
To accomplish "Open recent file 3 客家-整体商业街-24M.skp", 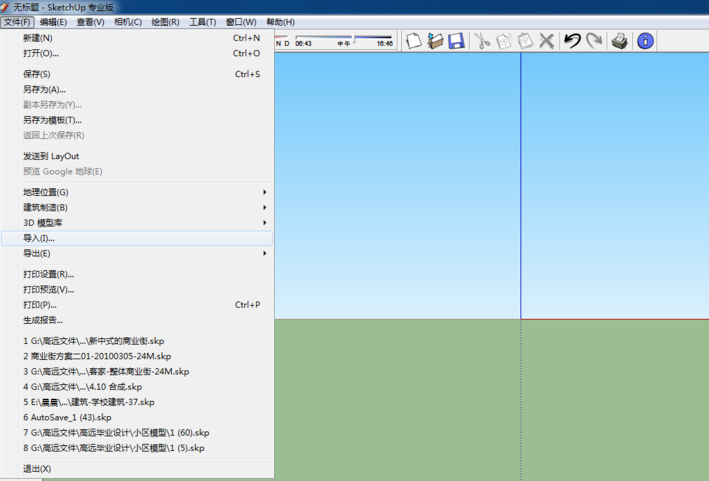I will point(137,372).
